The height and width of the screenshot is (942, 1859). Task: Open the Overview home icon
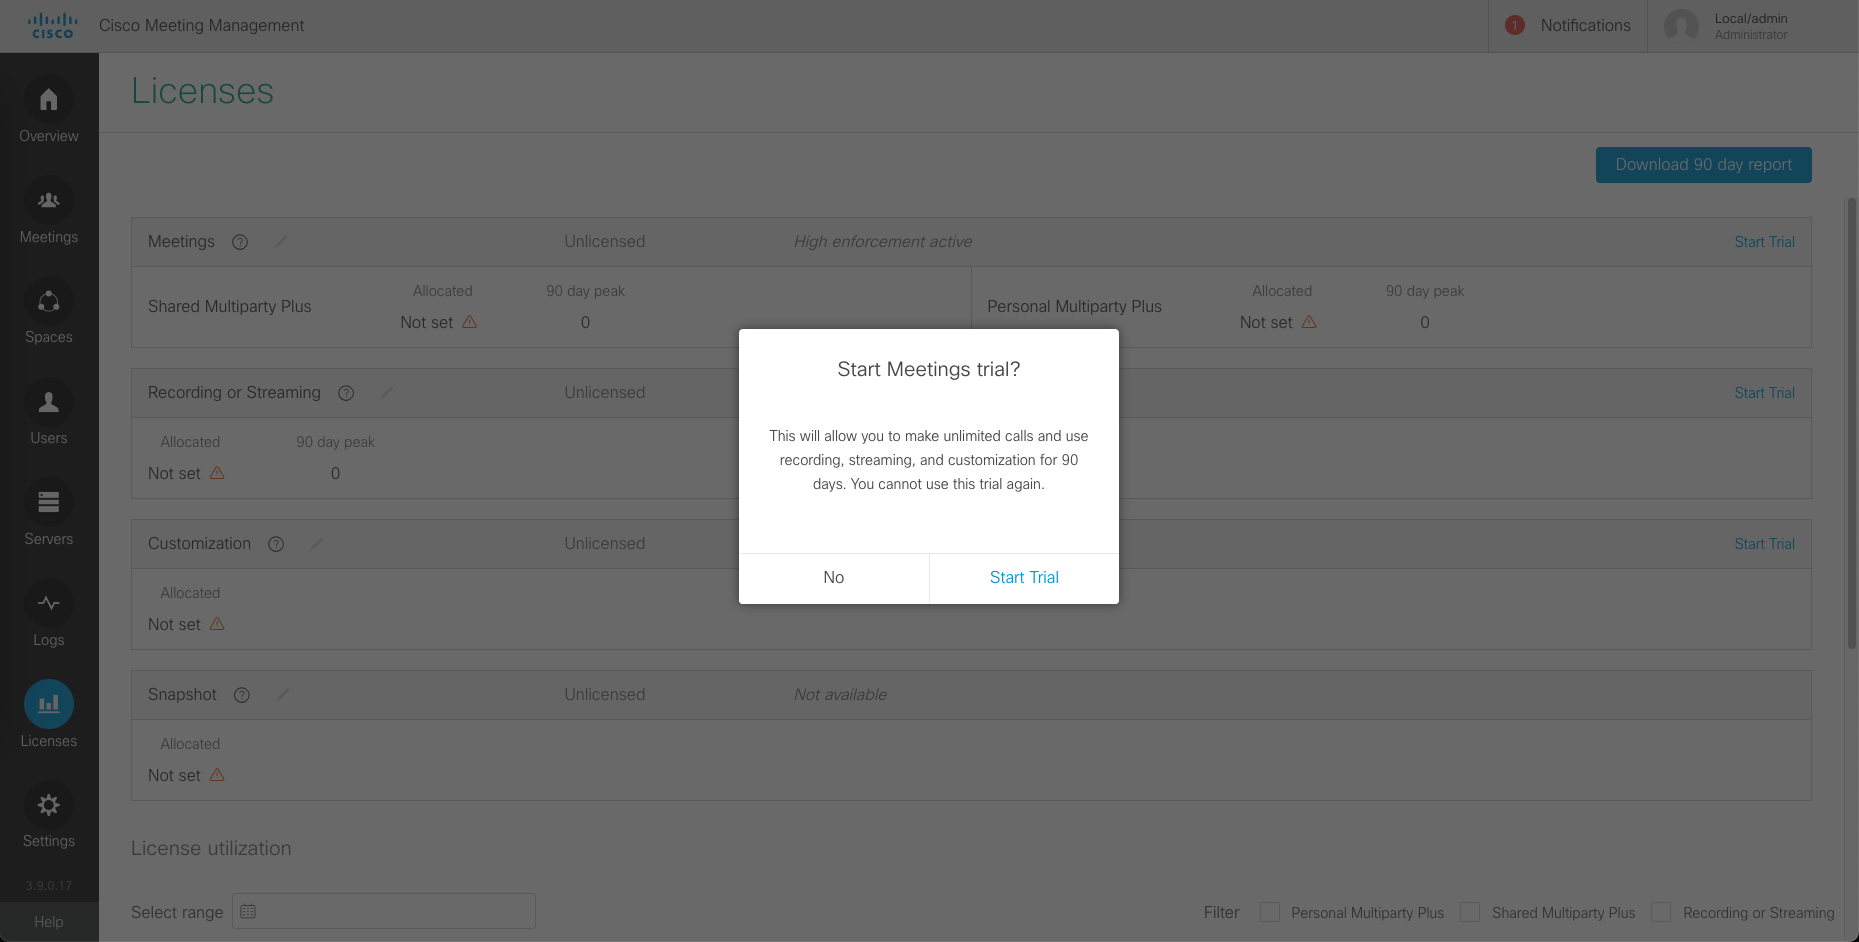(x=48, y=100)
